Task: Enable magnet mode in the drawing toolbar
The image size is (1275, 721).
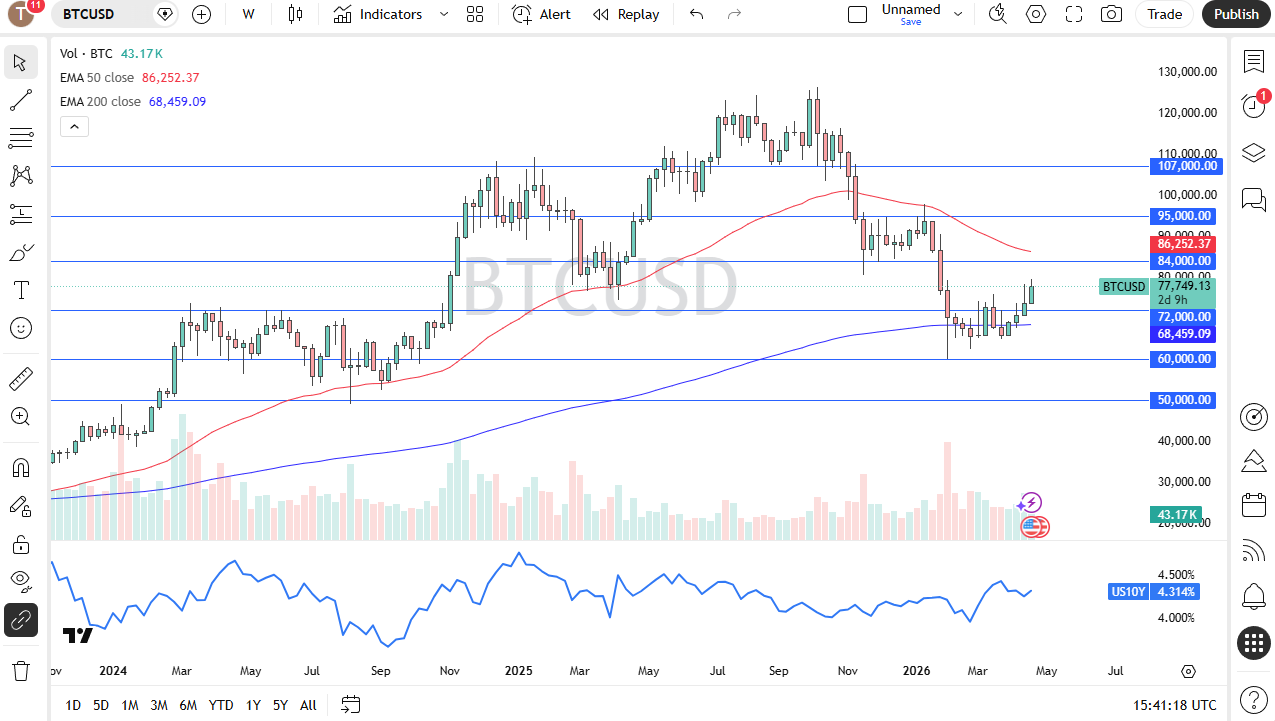Action: 21,468
